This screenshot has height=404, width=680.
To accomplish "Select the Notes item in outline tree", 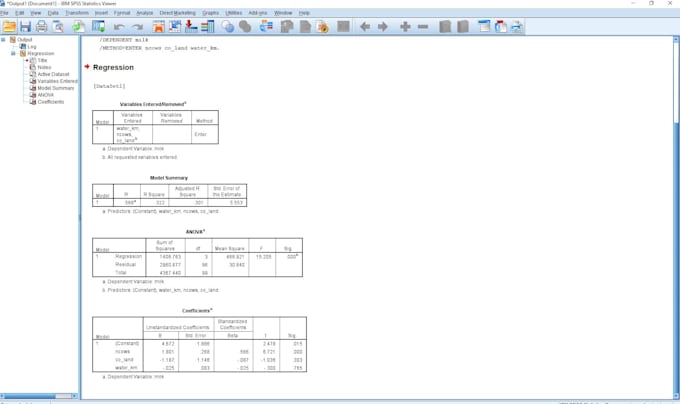I will (44, 67).
